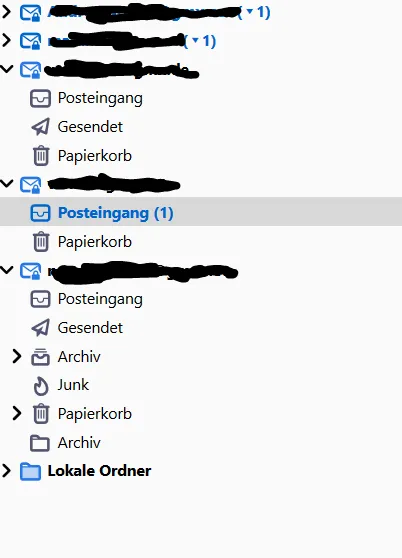Select the Junk folder
402x558 pixels.
(x=73, y=385)
